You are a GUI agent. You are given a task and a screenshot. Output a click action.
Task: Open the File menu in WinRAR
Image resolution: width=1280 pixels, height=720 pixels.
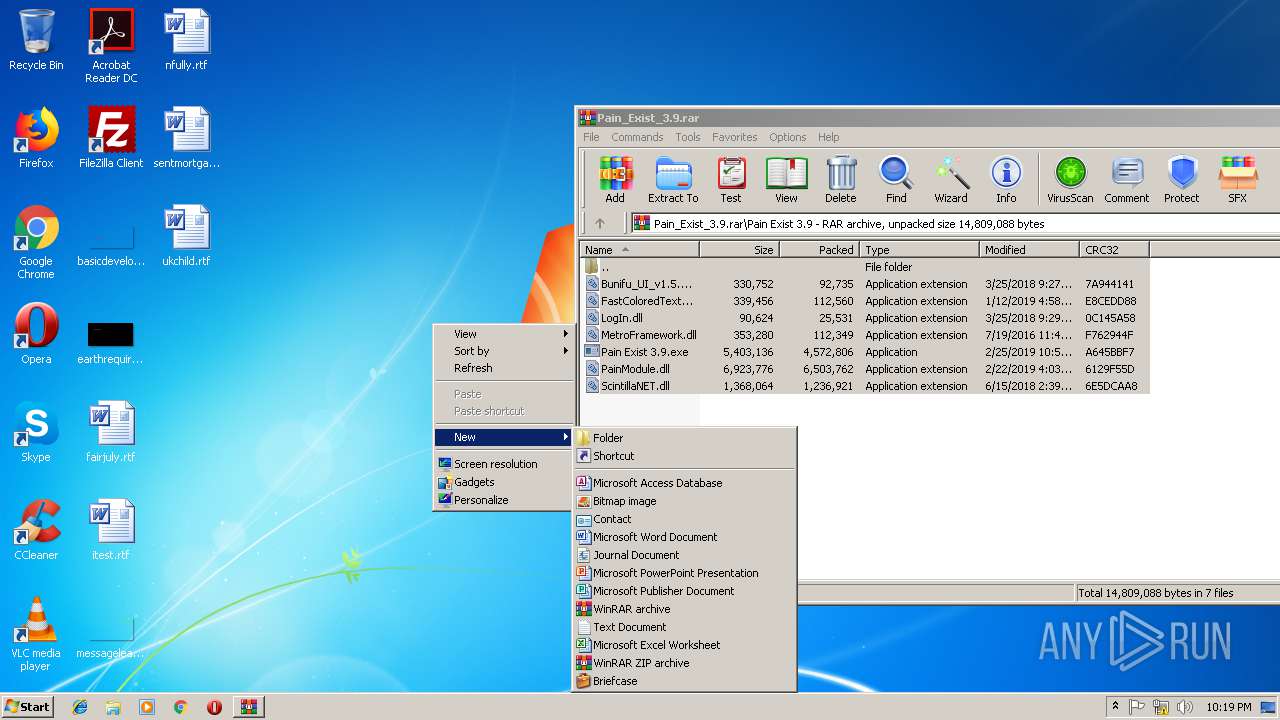pos(591,137)
